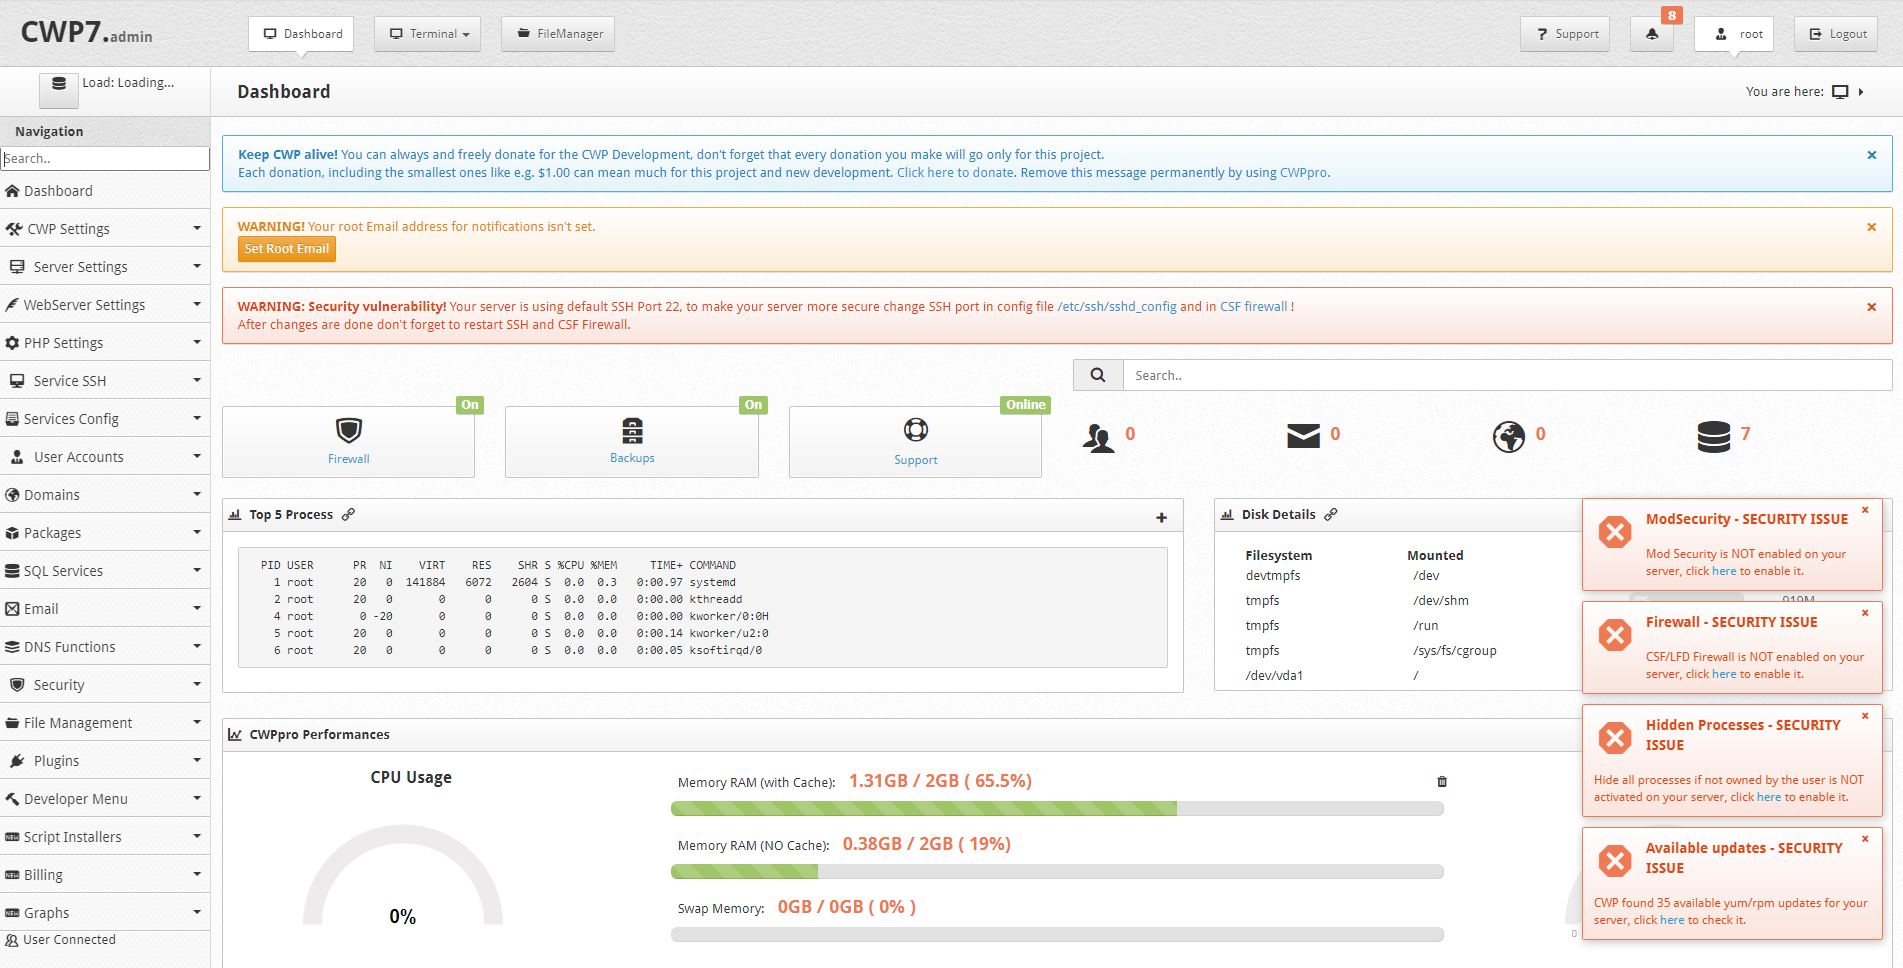This screenshot has width=1903, height=968.
Task: Click the breadcrumb monitor icon
Action: coord(1840,92)
